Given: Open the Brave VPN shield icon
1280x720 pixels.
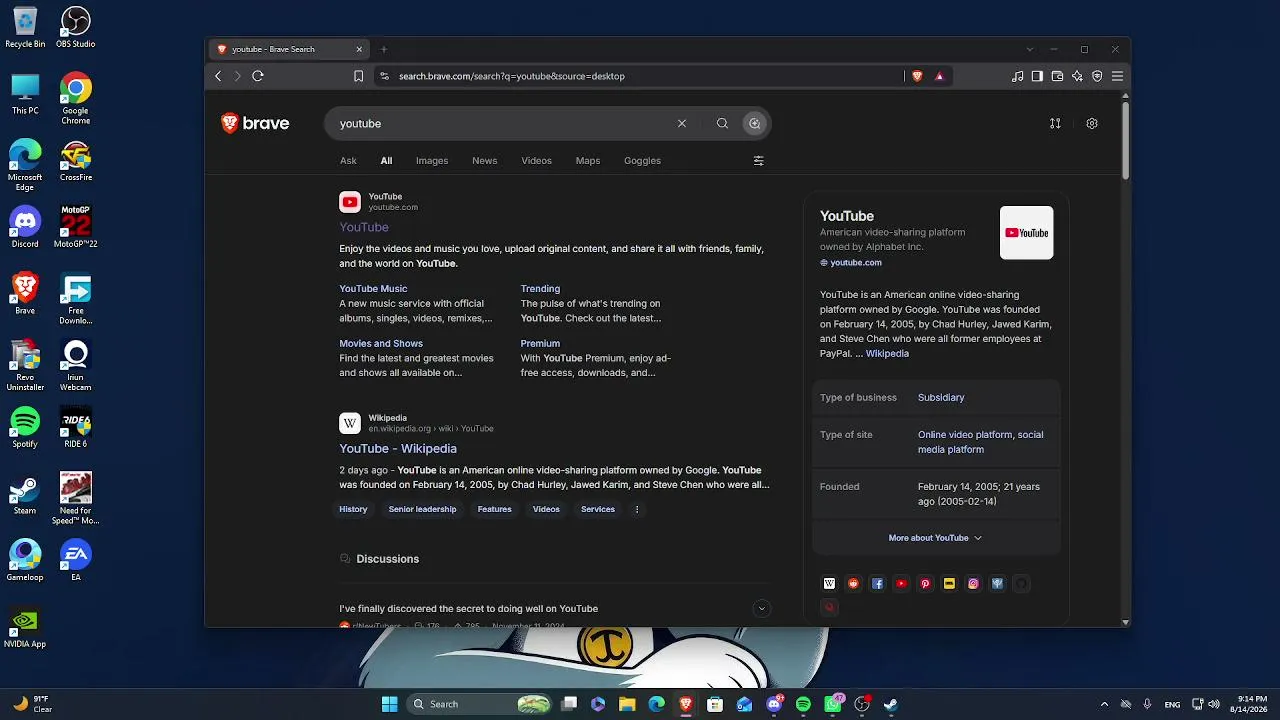Looking at the screenshot, I should (1097, 76).
